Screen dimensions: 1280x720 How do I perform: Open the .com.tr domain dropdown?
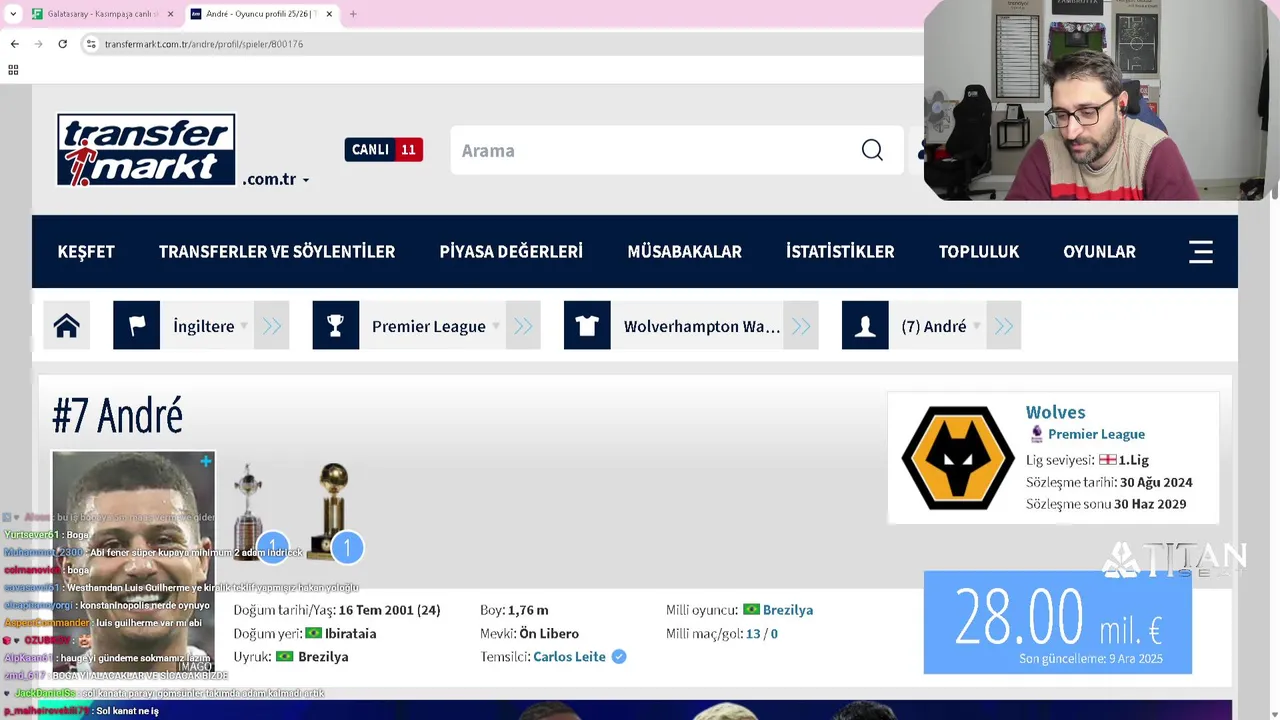click(x=276, y=180)
